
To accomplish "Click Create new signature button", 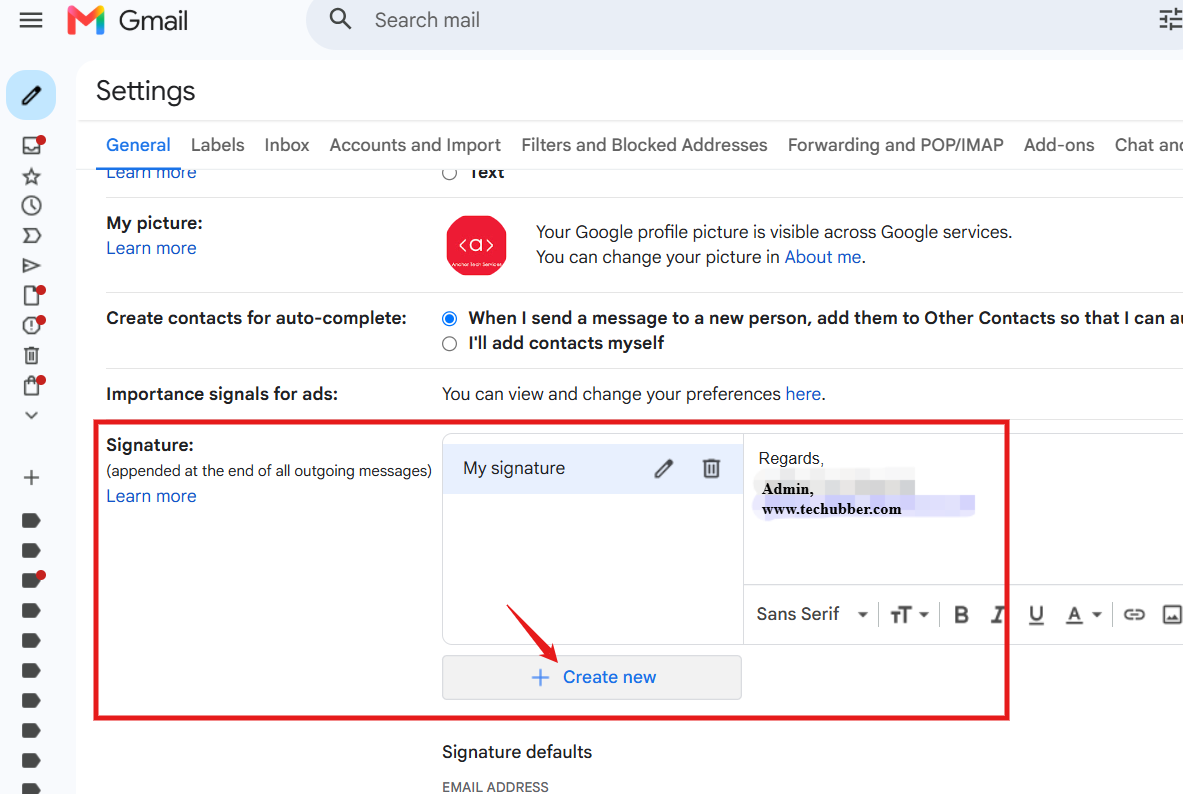I will (x=592, y=677).
